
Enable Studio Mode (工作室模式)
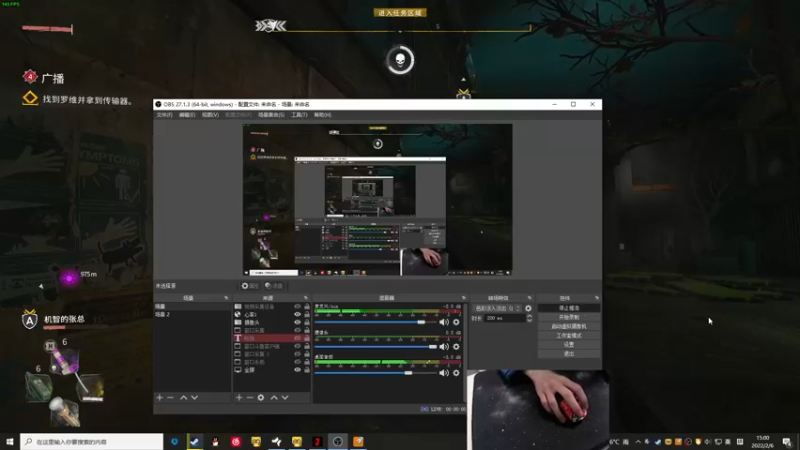click(x=569, y=336)
